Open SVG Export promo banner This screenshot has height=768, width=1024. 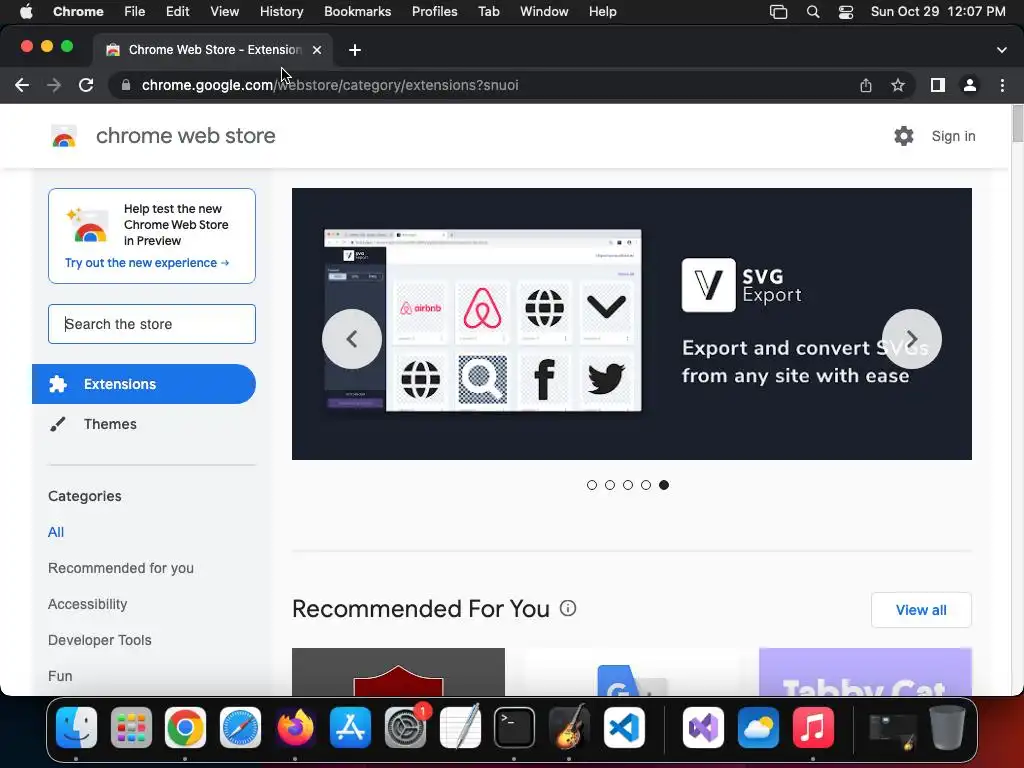[632, 324]
